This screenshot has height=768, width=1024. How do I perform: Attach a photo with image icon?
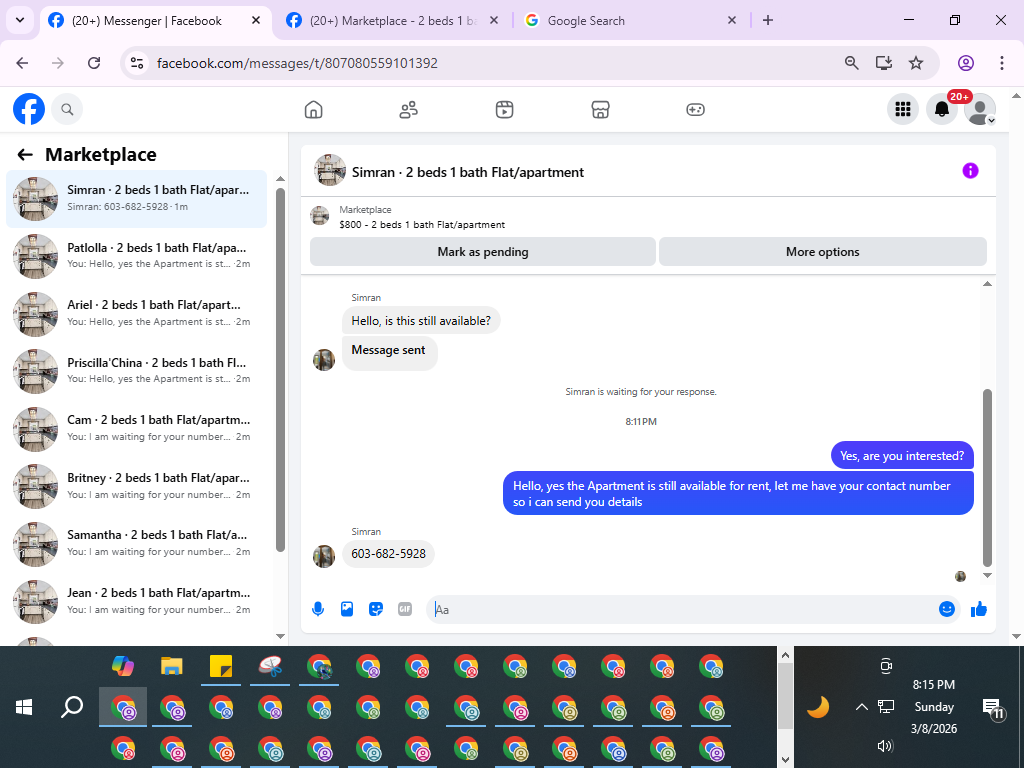point(347,609)
